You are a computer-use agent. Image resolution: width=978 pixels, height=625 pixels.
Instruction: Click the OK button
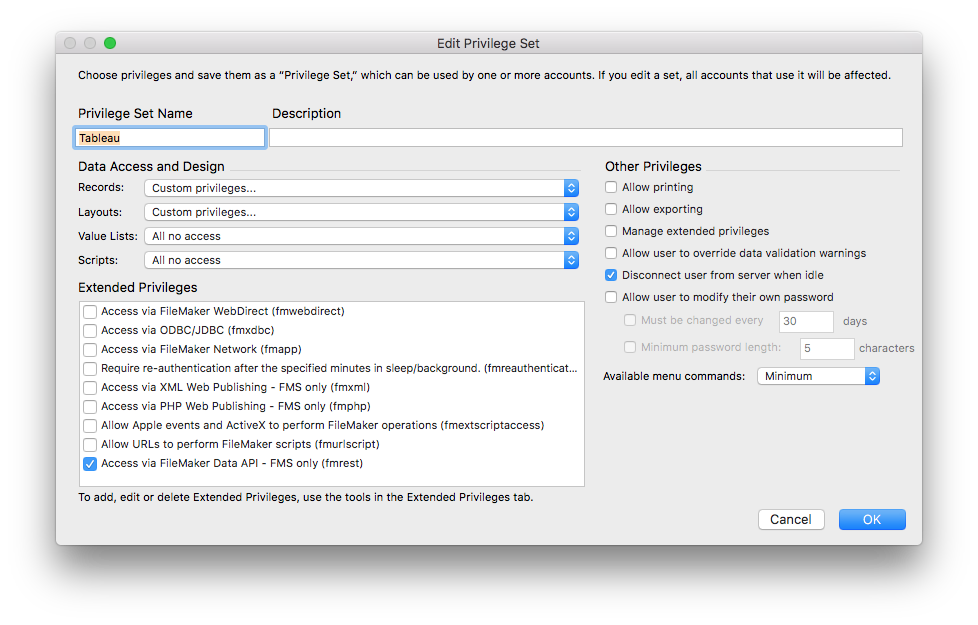coord(872,519)
